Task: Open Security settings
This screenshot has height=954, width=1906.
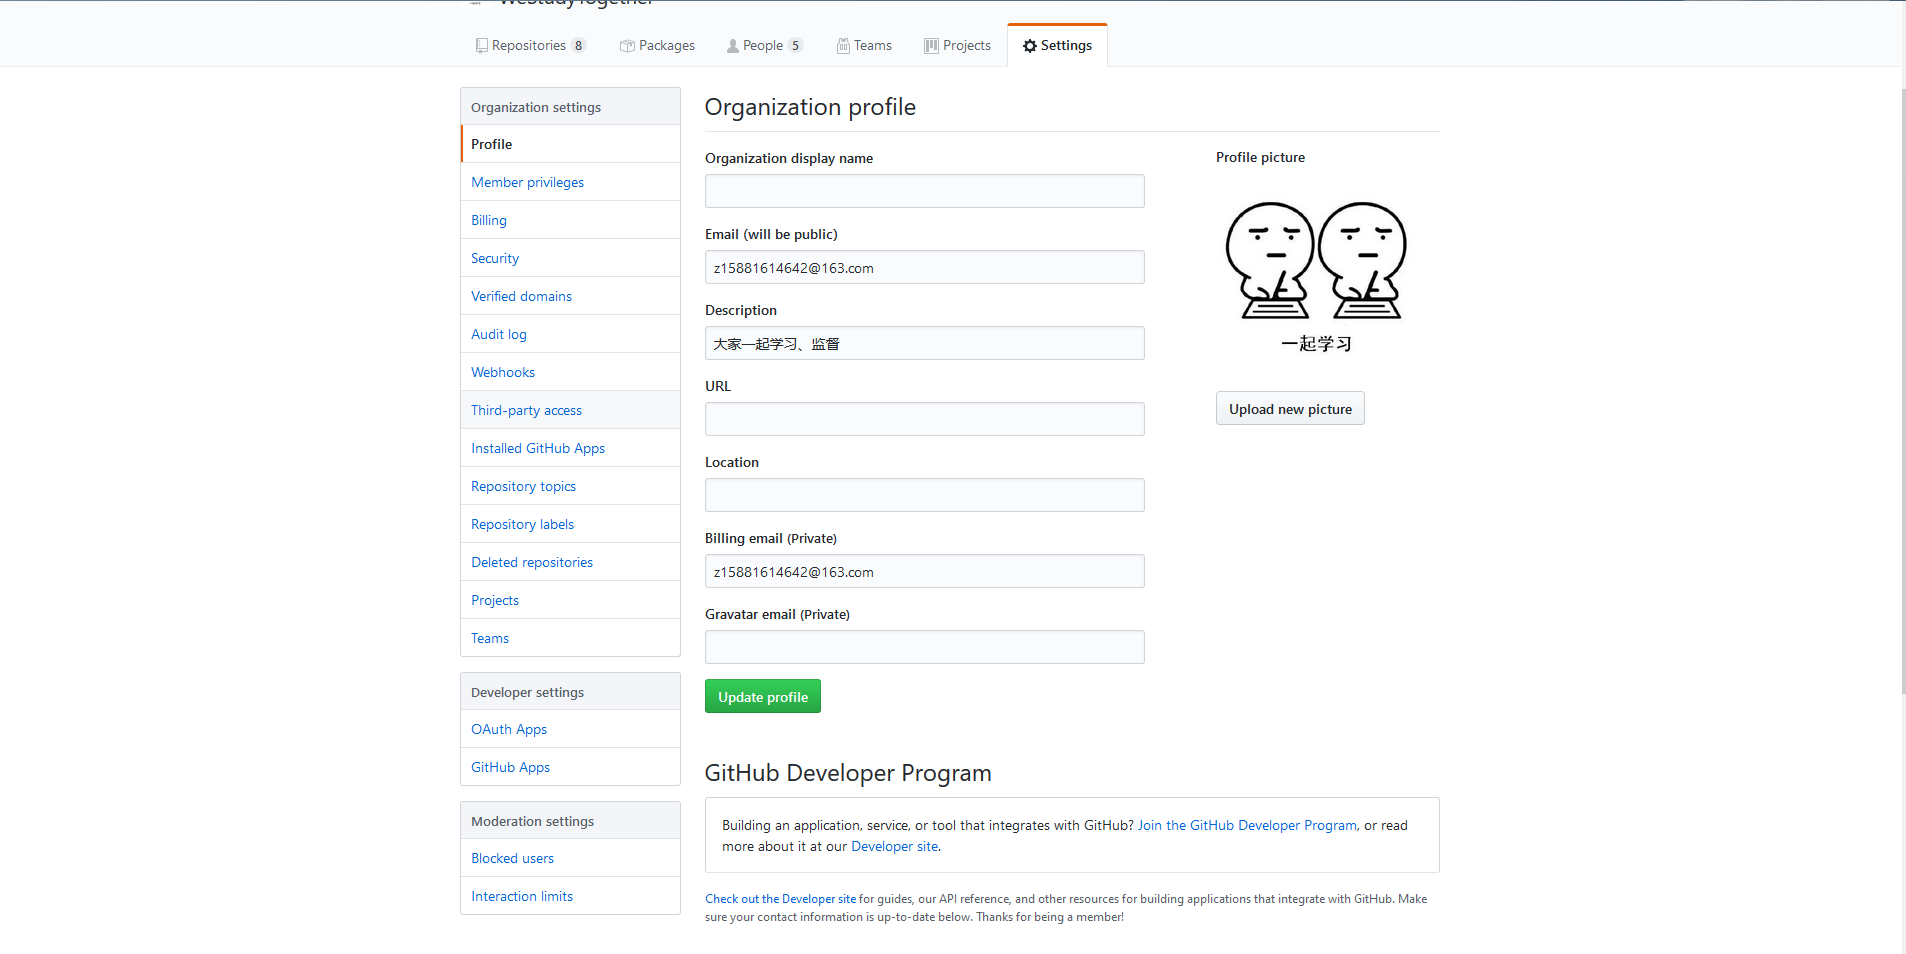Action: (x=570, y=258)
